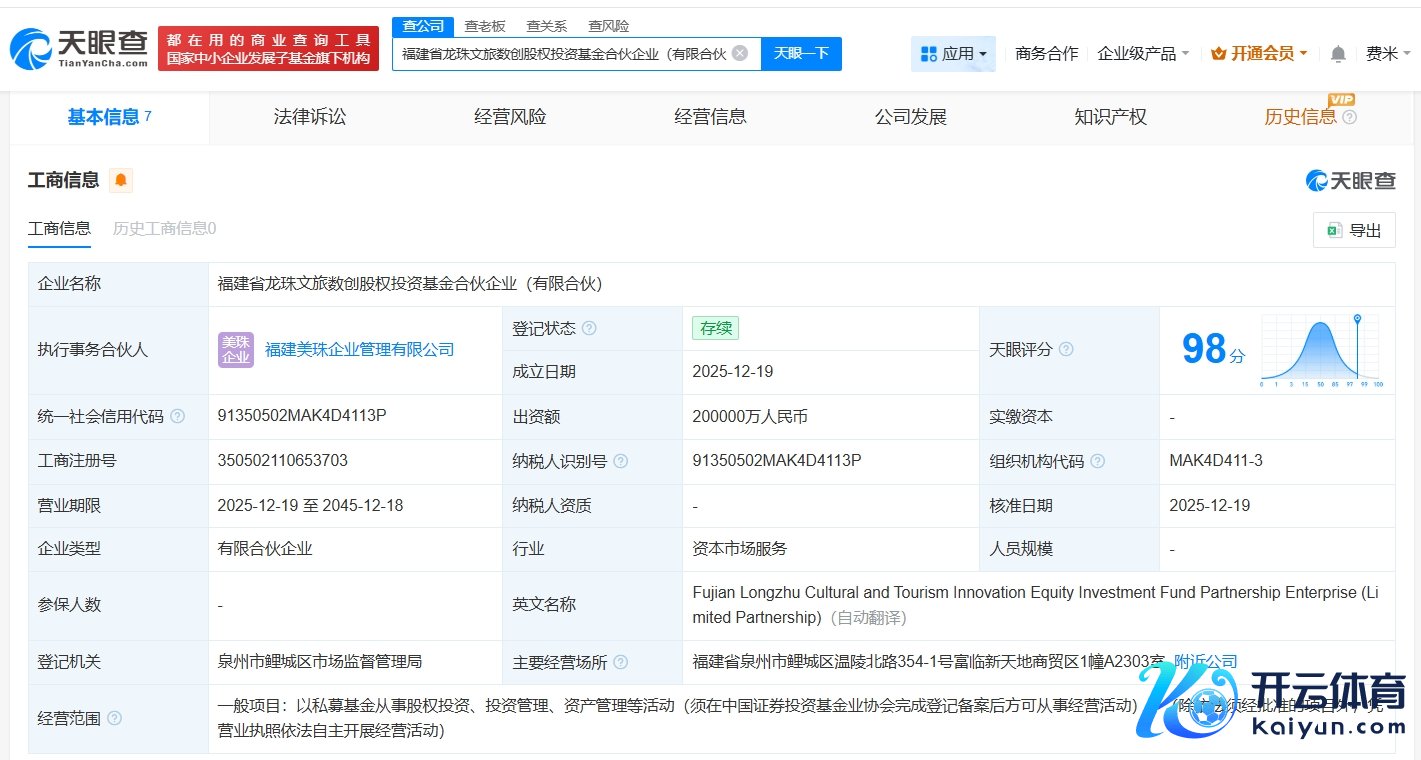1421x760 pixels.
Task: Switch to the 法律诉讼 tab
Action: 310,117
